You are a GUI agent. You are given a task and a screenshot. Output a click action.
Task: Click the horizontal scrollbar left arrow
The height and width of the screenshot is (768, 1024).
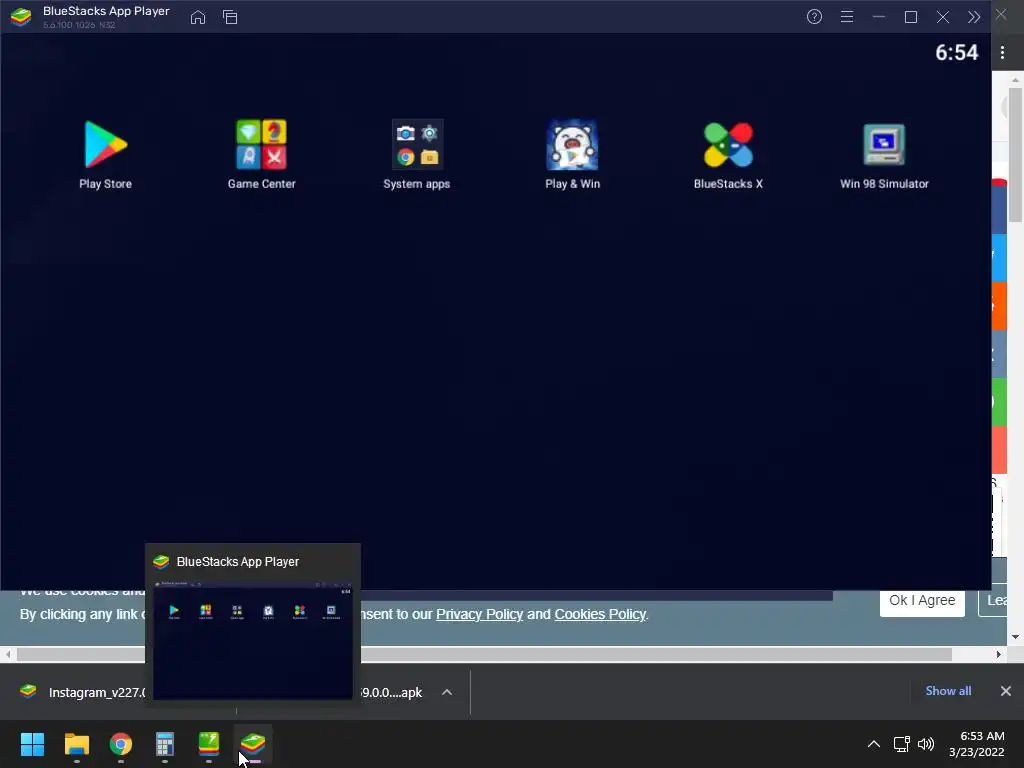8,654
